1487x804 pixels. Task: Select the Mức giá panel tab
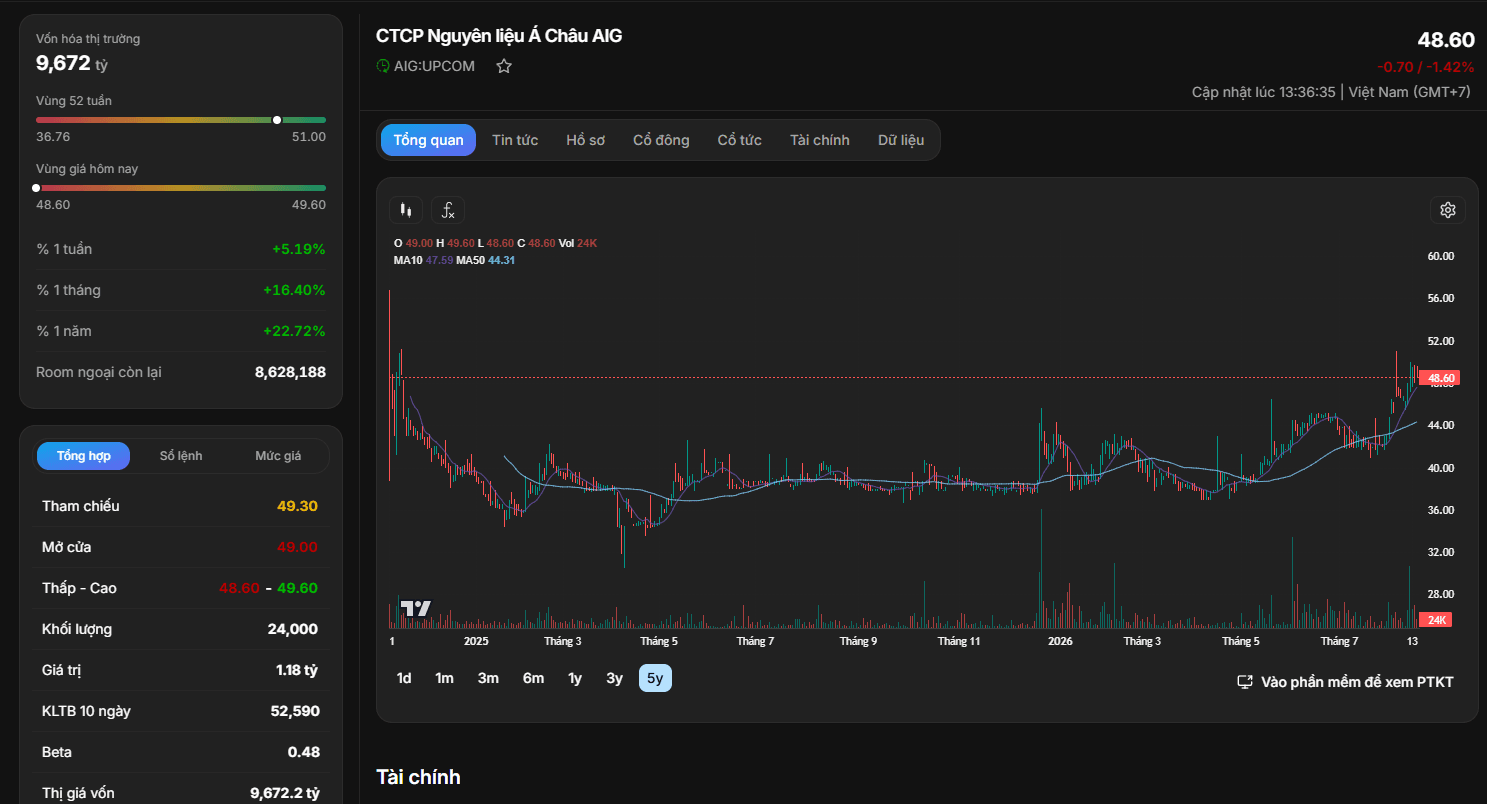(x=278, y=456)
